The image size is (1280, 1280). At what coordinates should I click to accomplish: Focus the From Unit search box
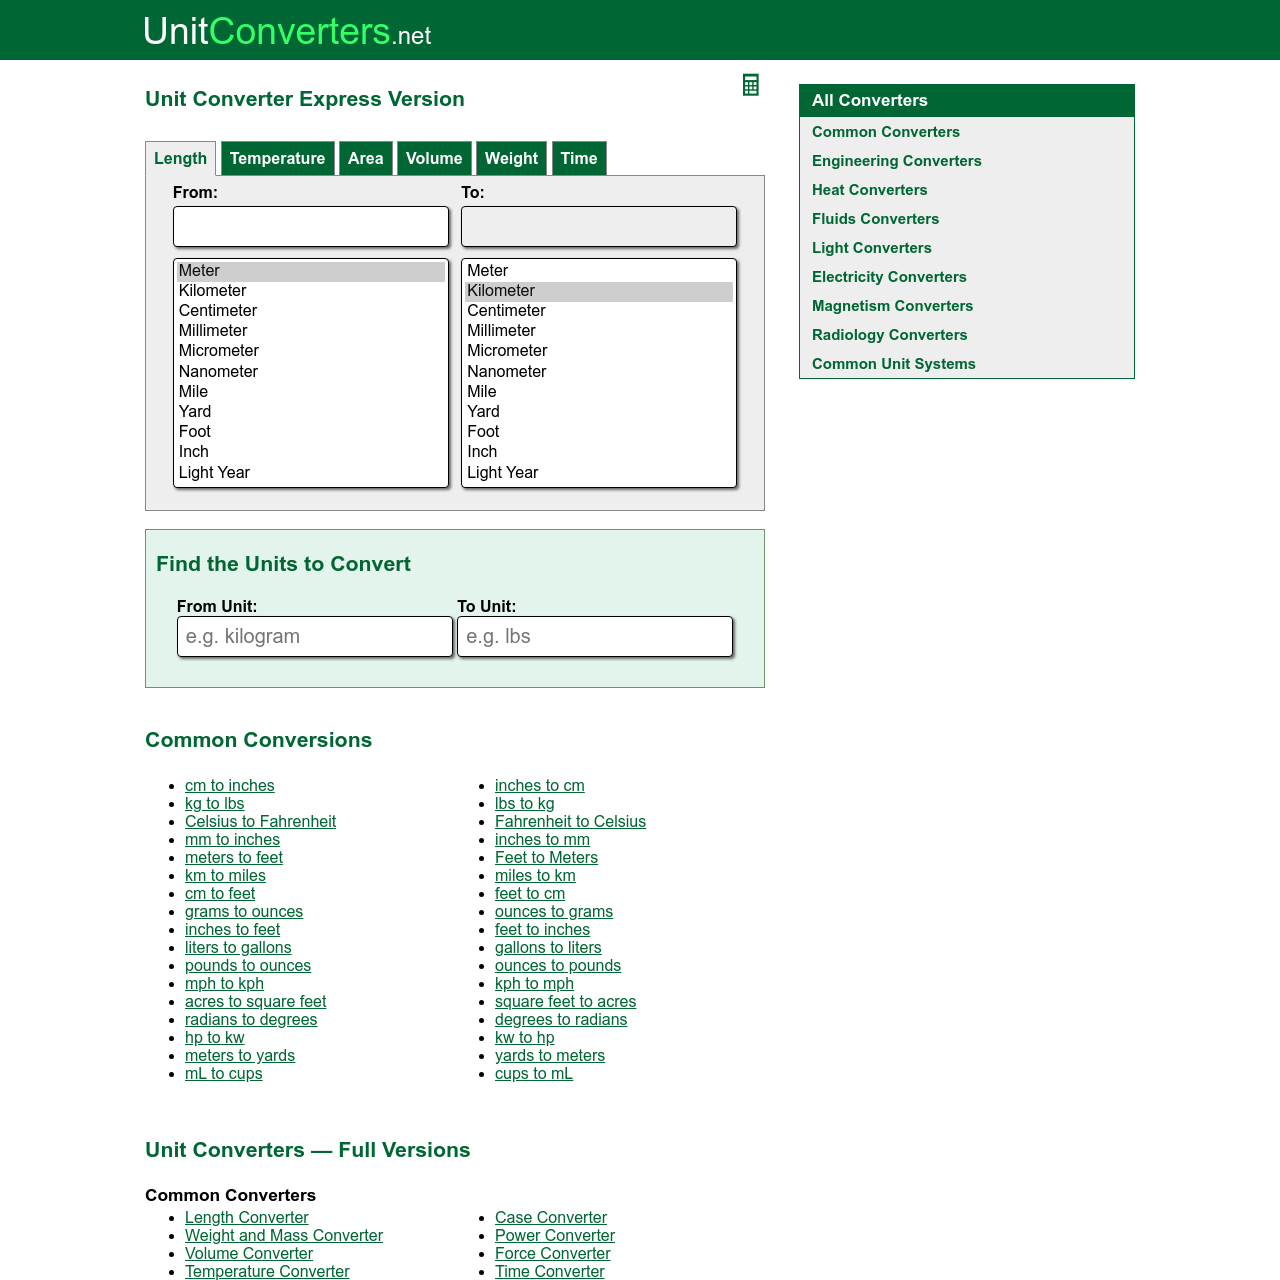[315, 636]
